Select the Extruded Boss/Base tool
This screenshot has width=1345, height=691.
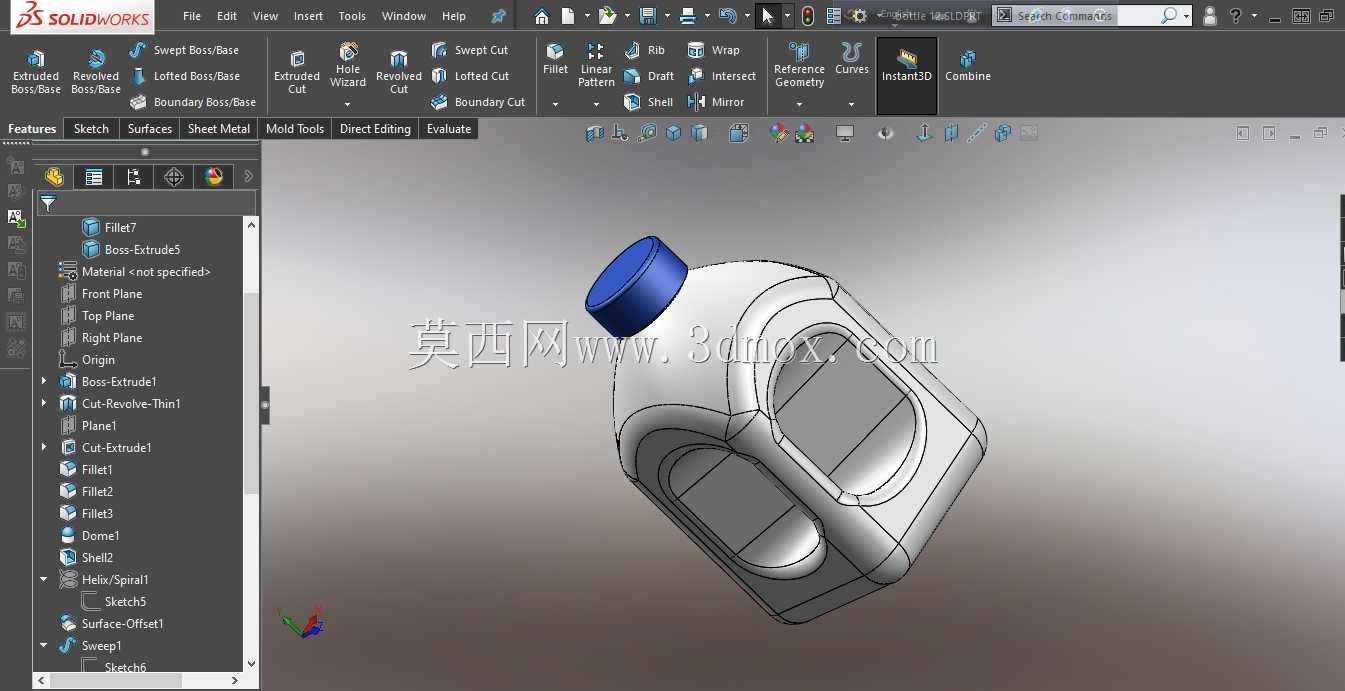tap(36, 72)
